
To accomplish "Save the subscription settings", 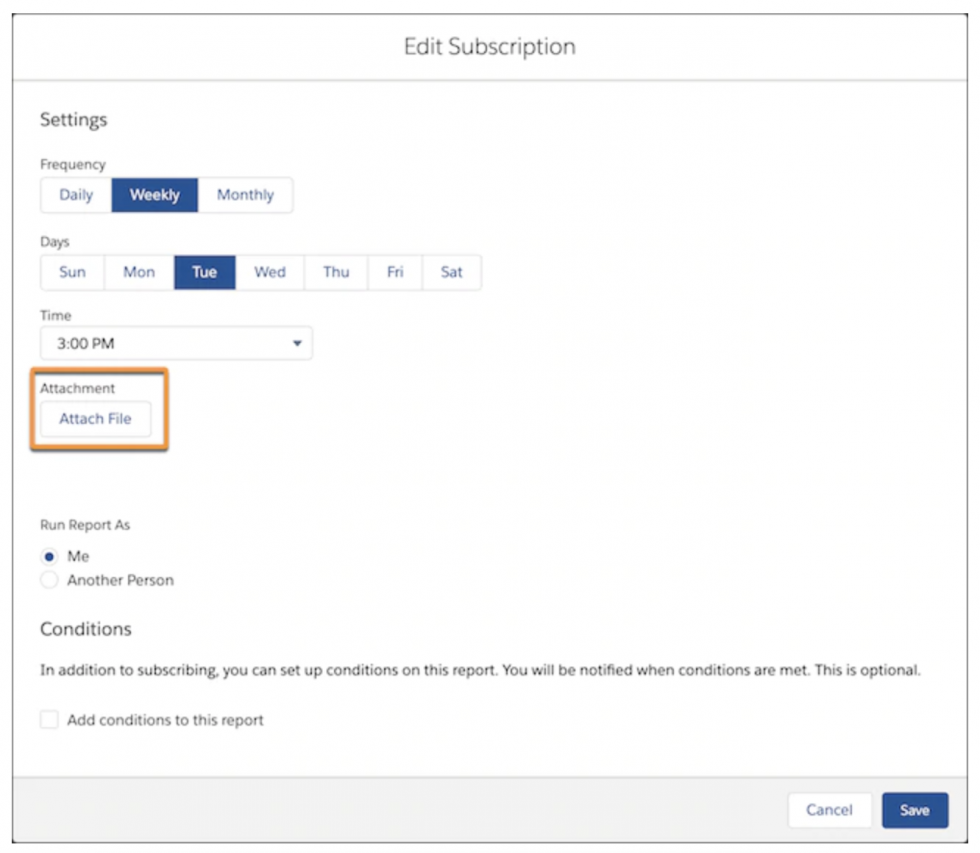I will 914,810.
